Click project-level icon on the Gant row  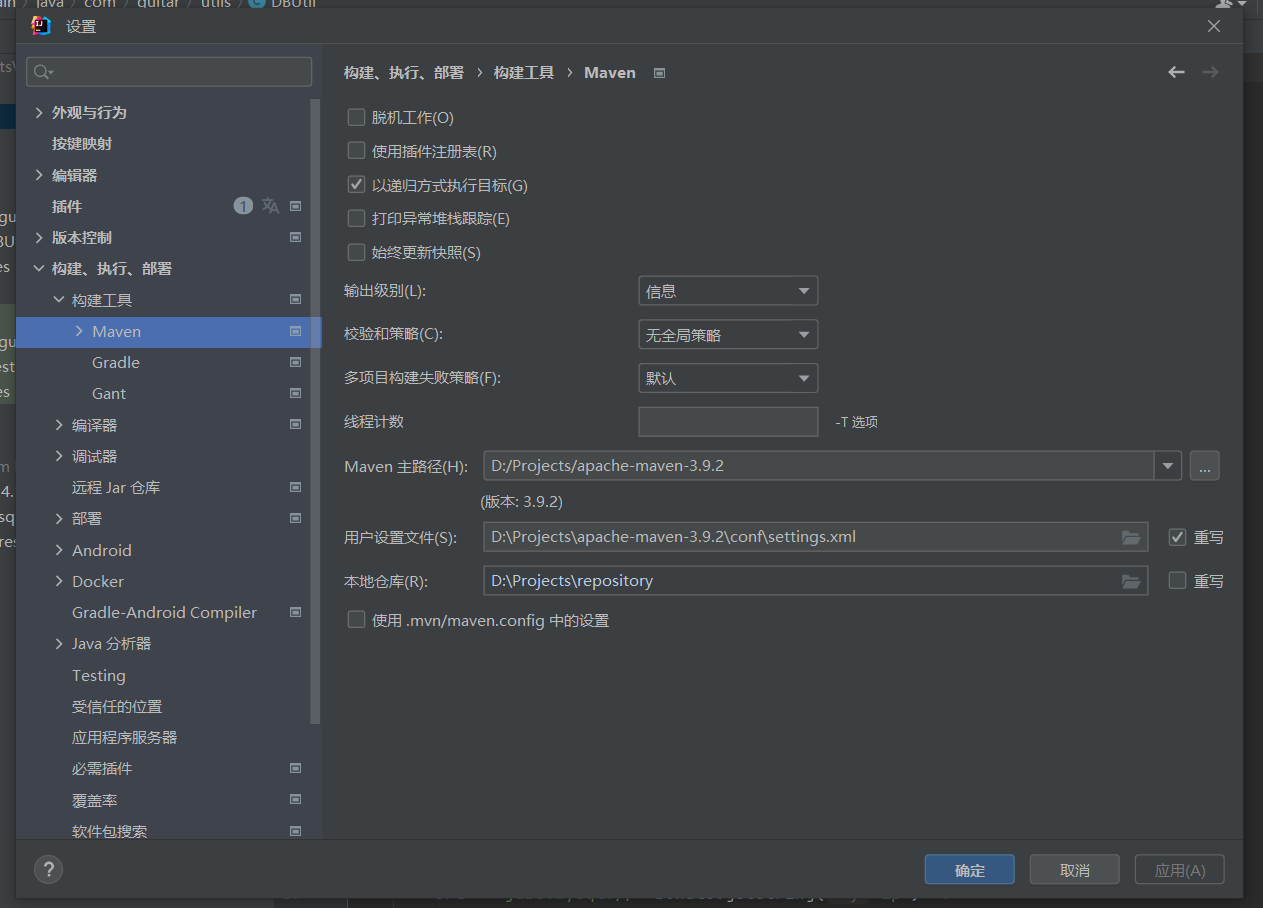pyautogui.click(x=295, y=393)
